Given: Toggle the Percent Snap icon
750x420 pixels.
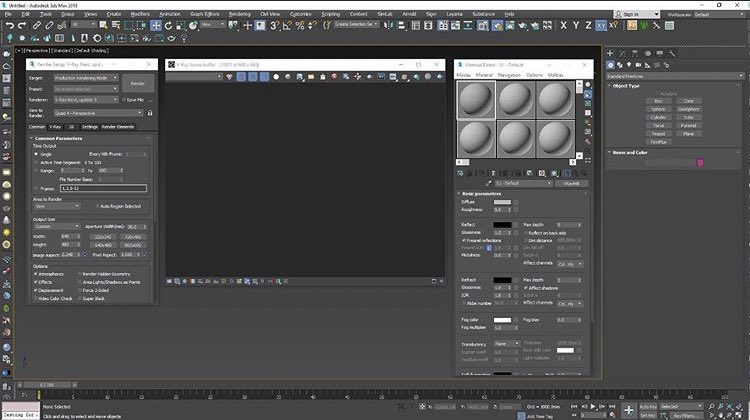Looking at the screenshot, I should tap(300, 25).
